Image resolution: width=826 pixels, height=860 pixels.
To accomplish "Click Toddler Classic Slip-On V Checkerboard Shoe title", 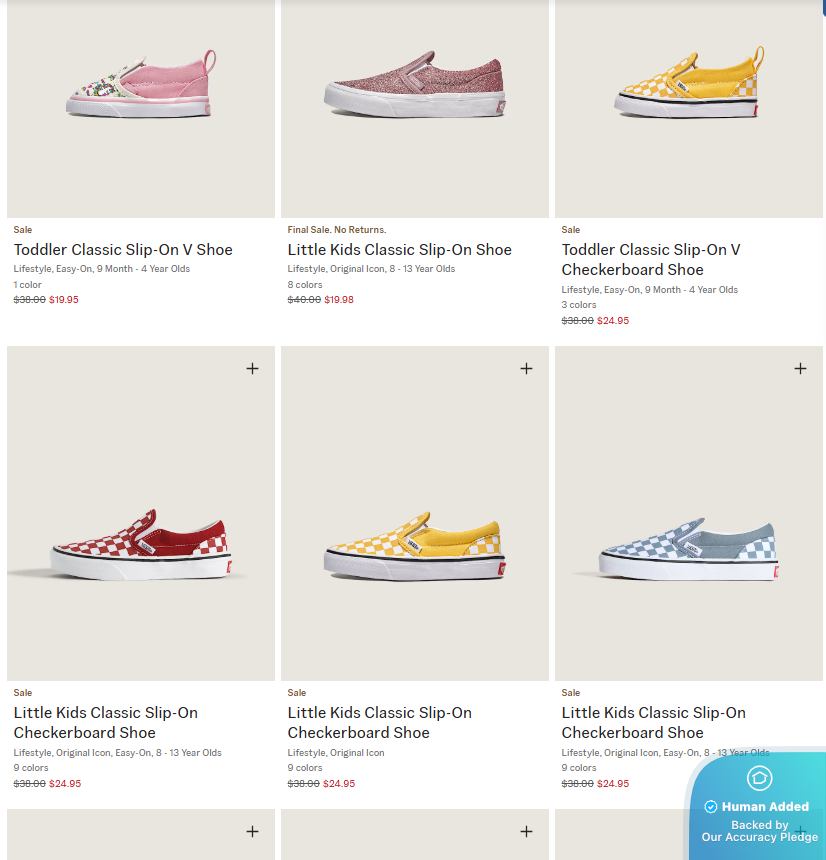I will click(651, 260).
